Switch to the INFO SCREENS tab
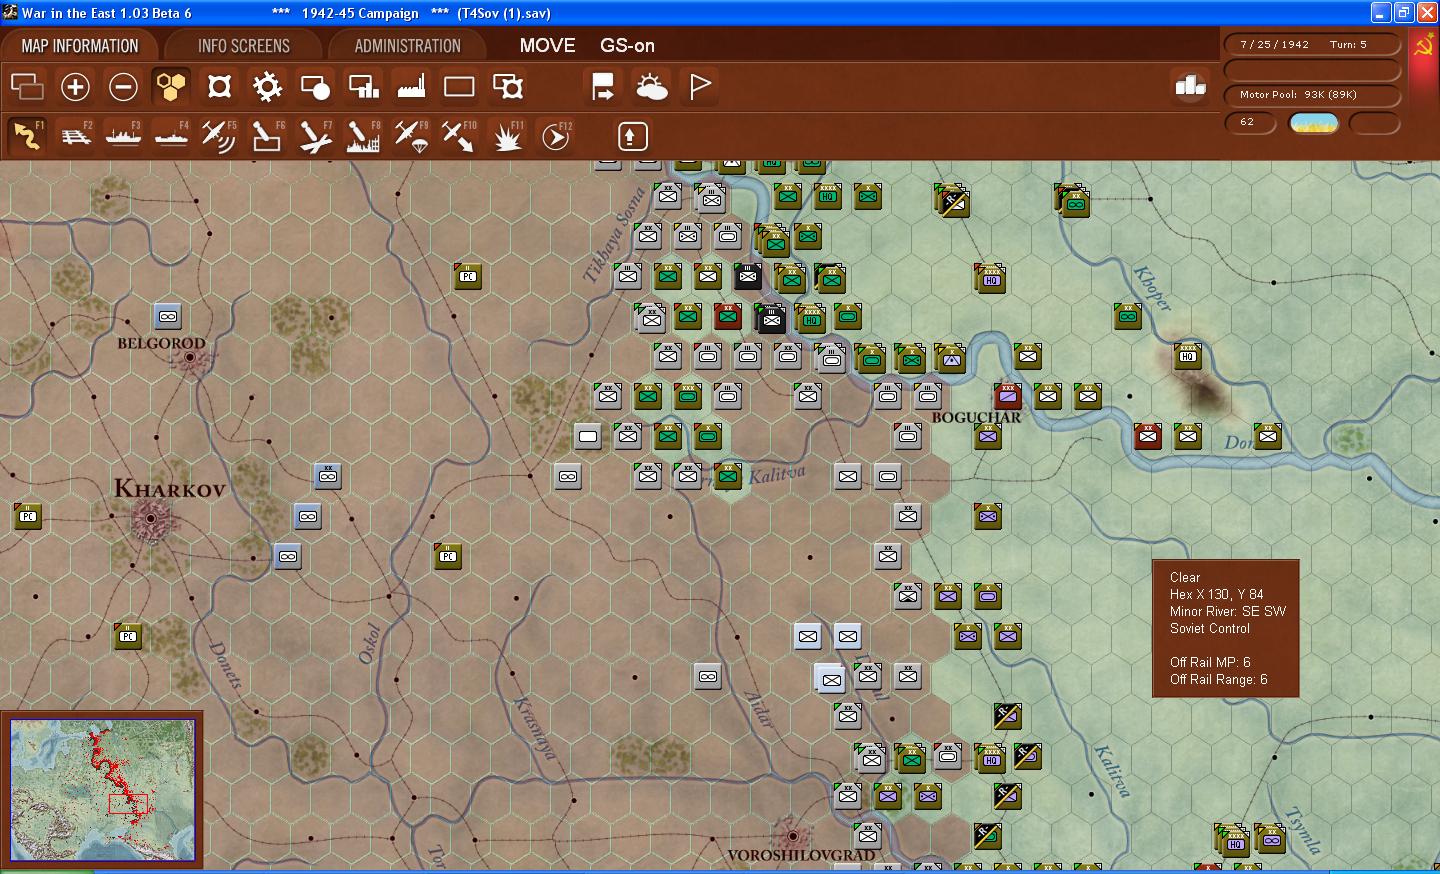 244,46
